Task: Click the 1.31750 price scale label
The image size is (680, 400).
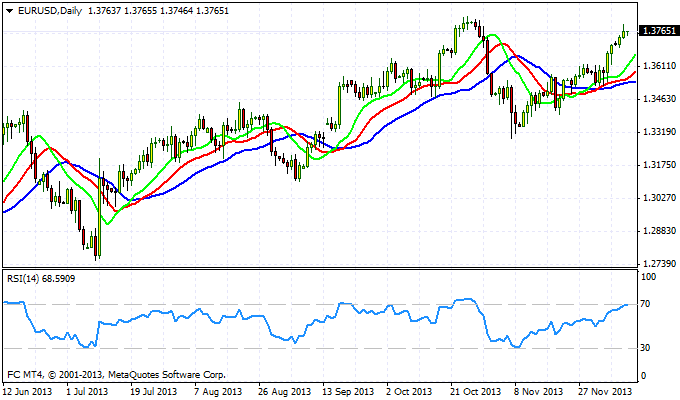Action: (660, 164)
